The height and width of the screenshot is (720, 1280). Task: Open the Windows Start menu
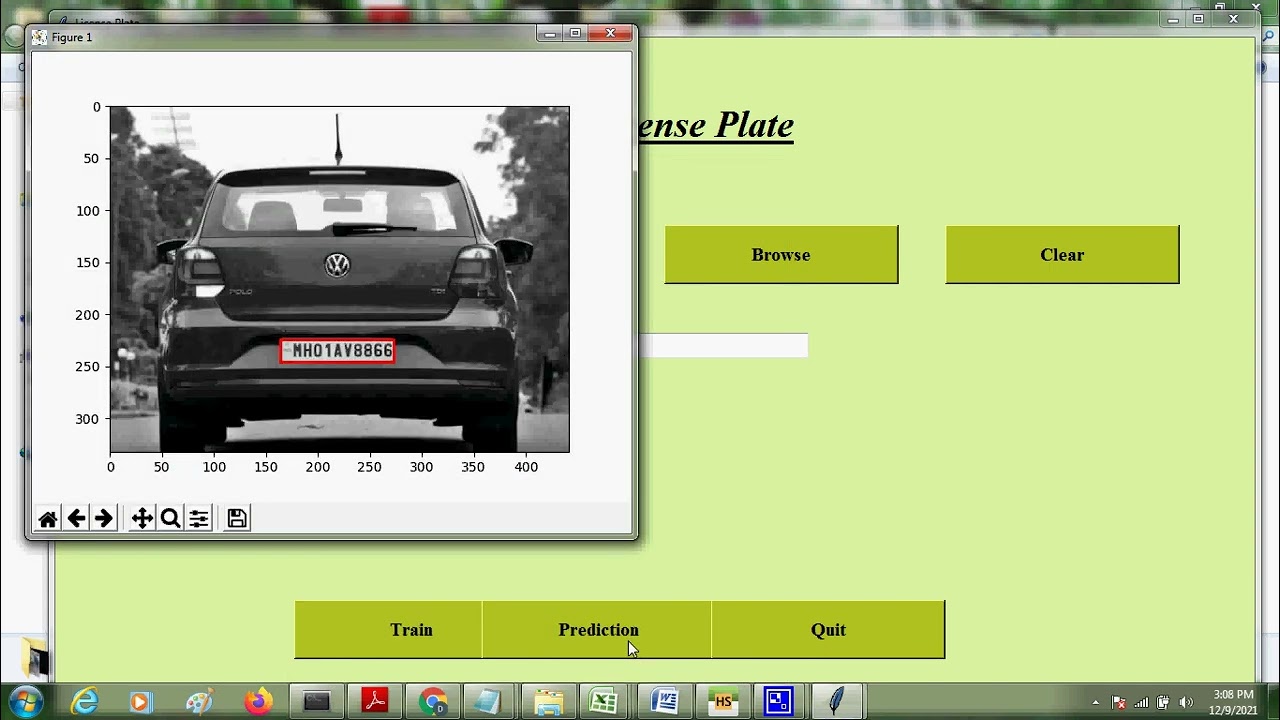click(x=25, y=701)
